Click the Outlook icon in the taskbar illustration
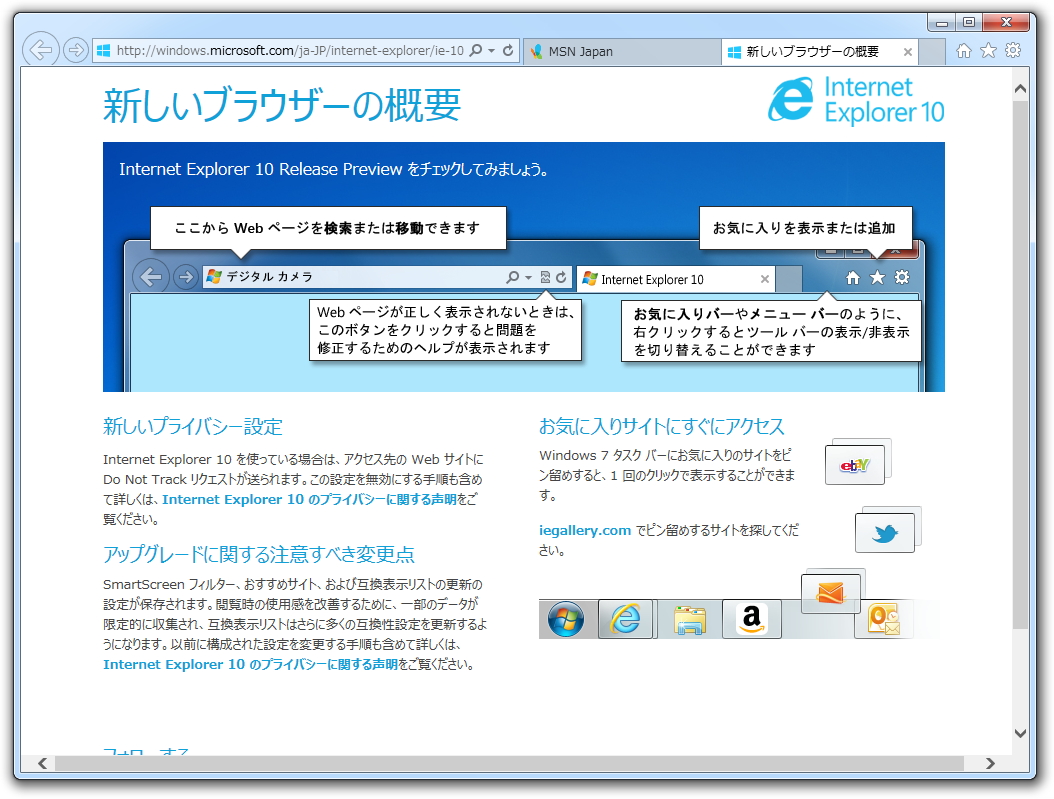The height and width of the screenshot is (799, 1054). point(884,621)
